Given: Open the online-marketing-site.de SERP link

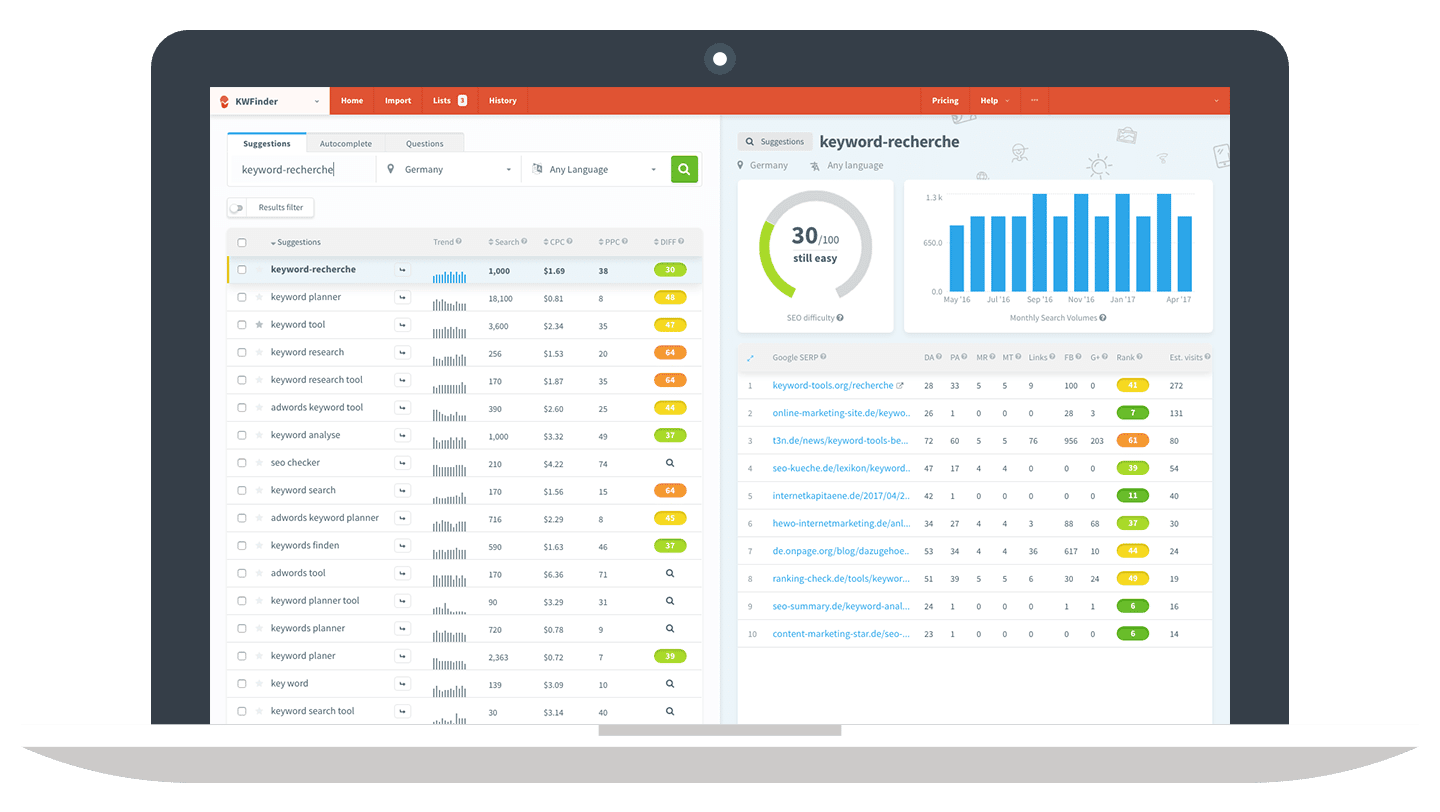Looking at the screenshot, I should pyautogui.click(x=840, y=413).
